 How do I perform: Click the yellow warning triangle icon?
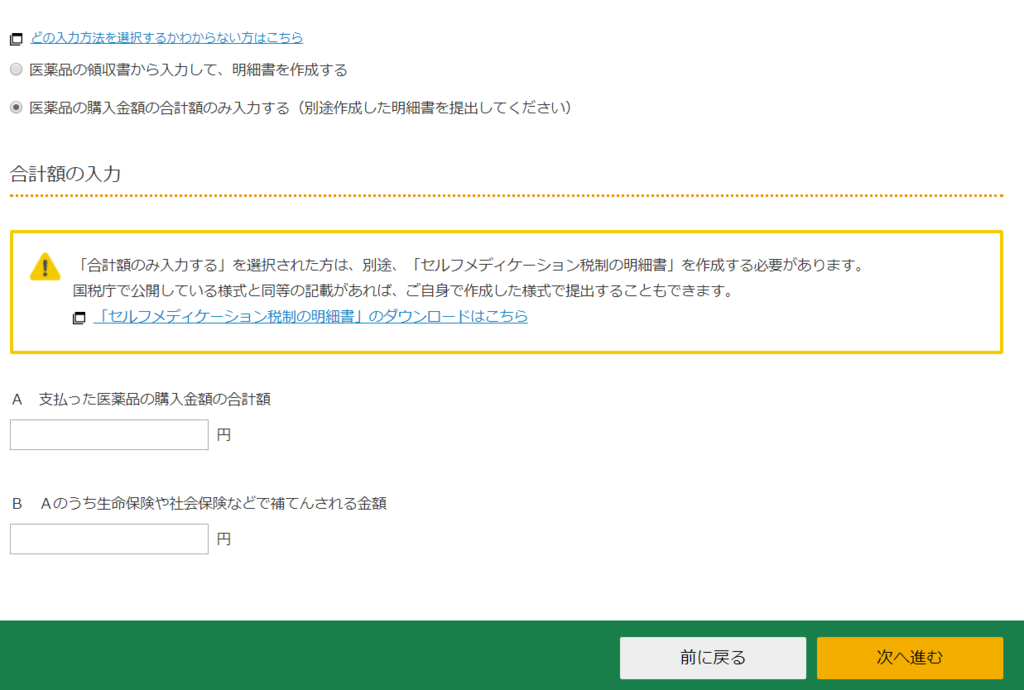(45, 266)
